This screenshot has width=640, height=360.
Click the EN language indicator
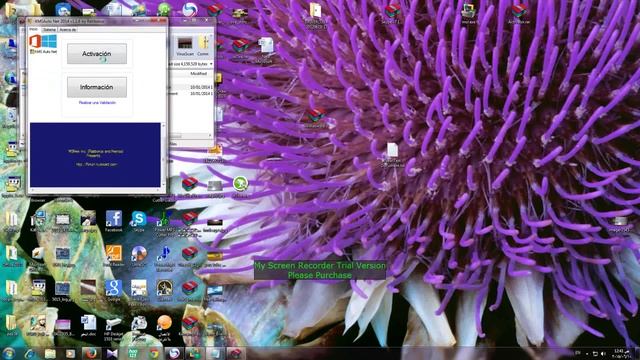pyautogui.click(x=578, y=353)
